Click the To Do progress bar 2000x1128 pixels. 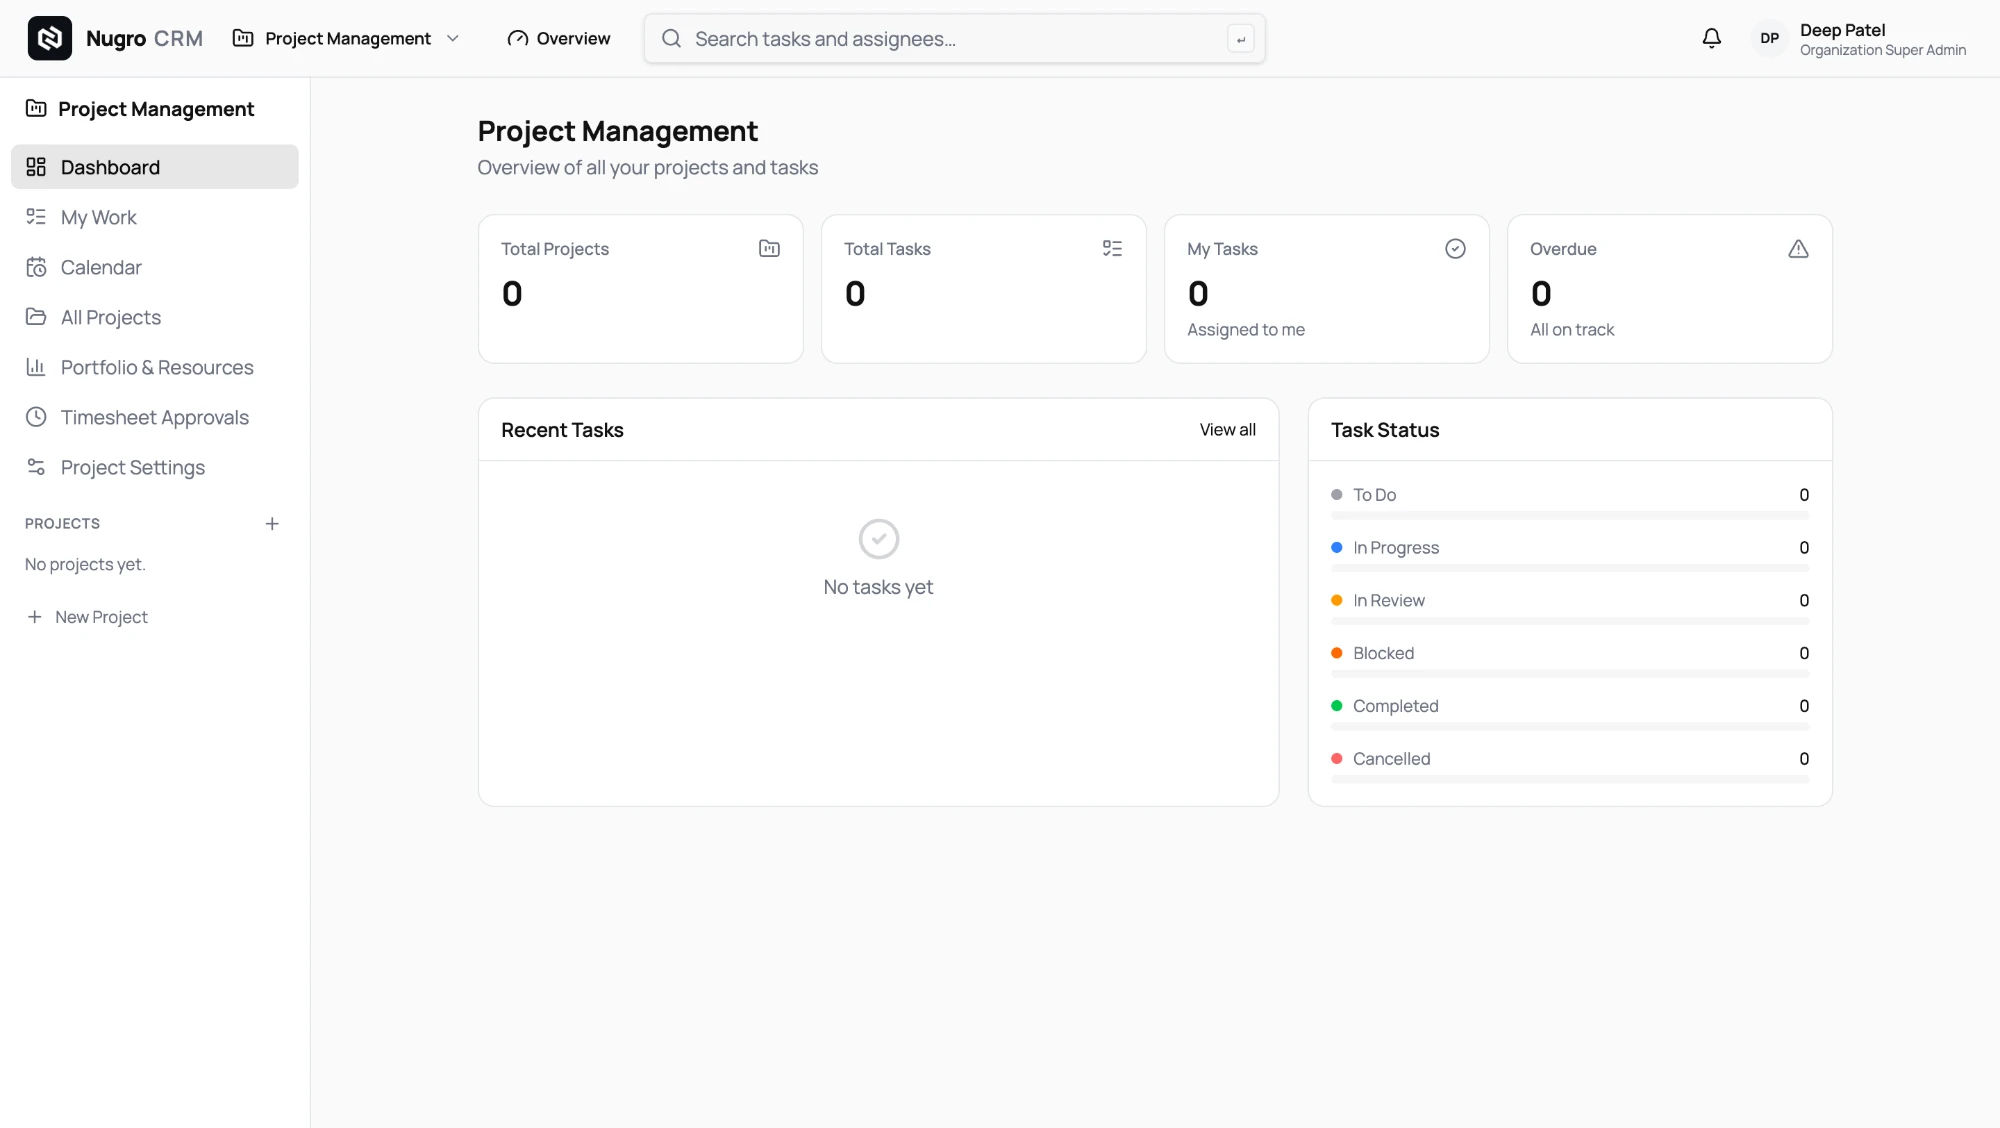[x=1569, y=516]
